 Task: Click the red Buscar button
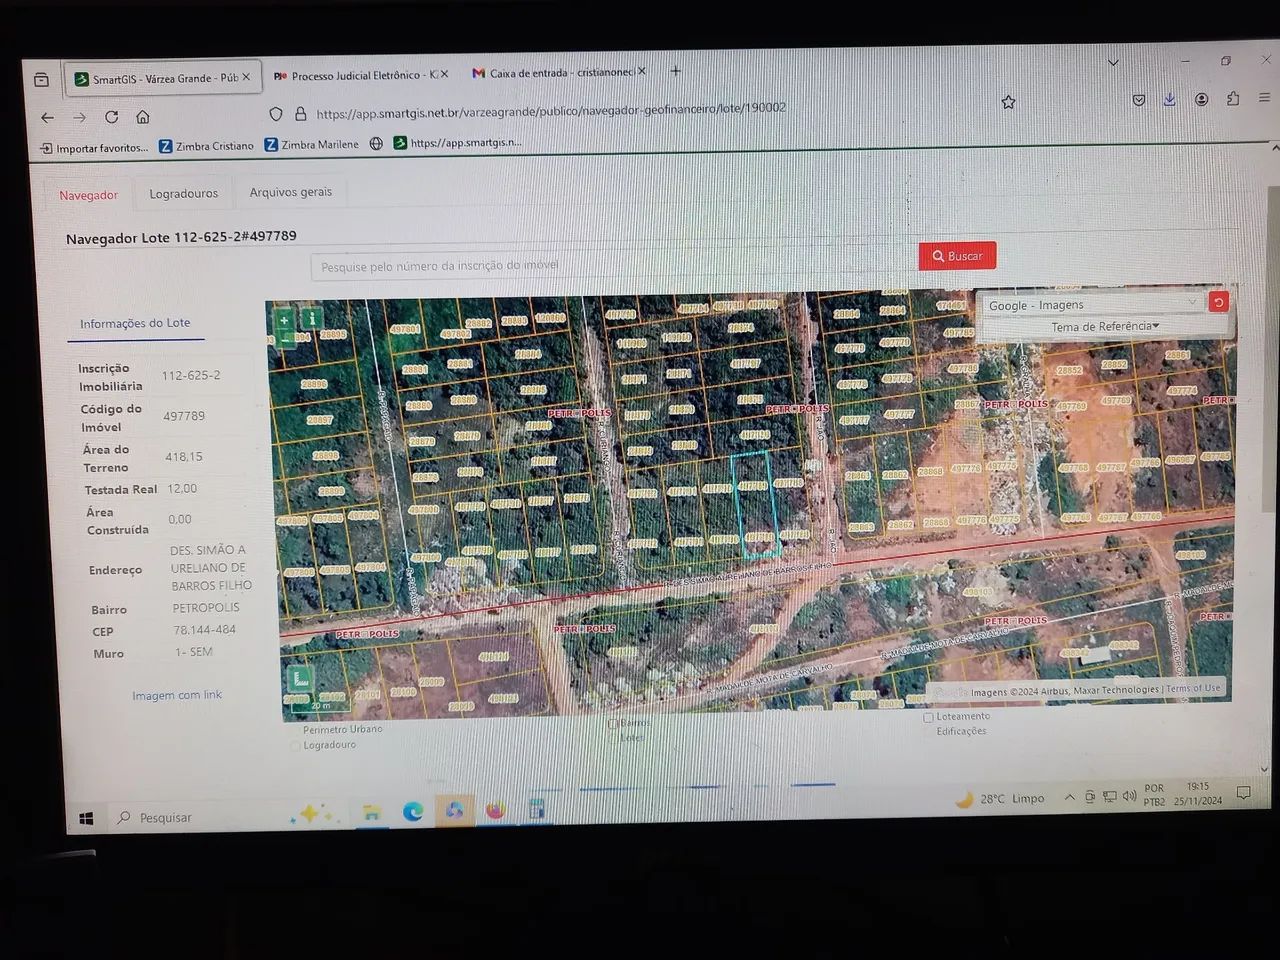(x=957, y=256)
